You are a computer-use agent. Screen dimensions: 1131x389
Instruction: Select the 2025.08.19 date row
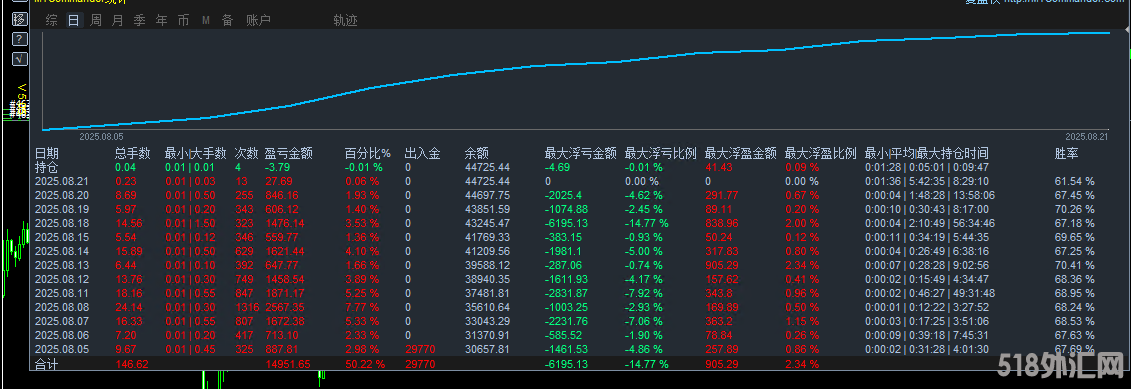coord(61,209)
